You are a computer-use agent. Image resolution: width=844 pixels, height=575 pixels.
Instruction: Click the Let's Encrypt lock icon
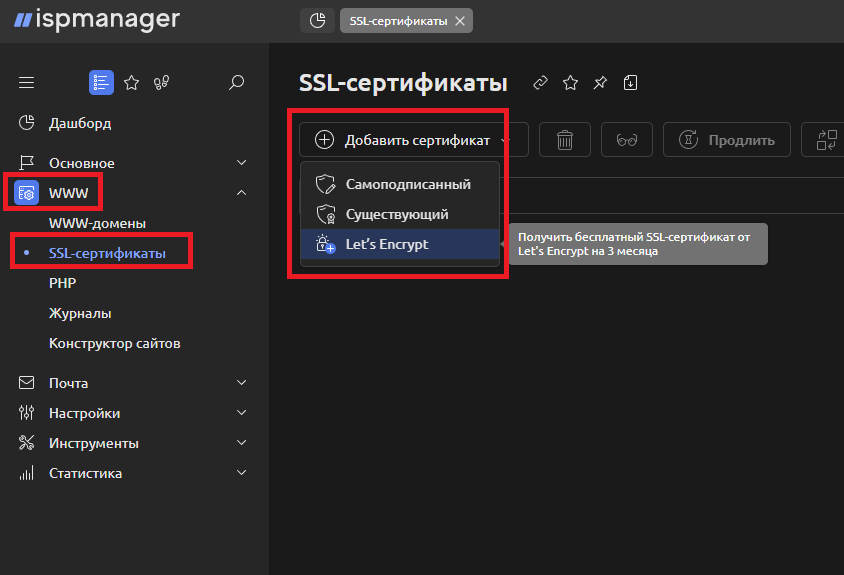(325, 244)
